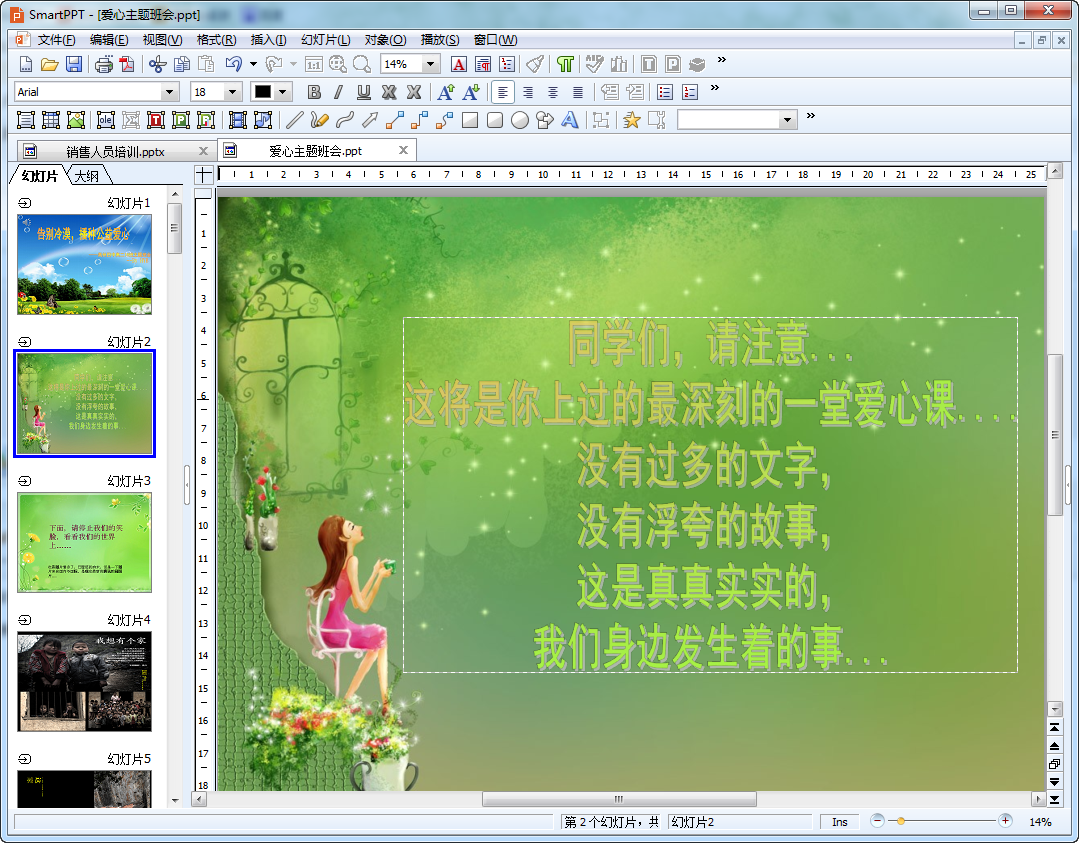Open the 插入(I) menu
The width and height of the screenshot is (1079, 843).
(268, 40)
